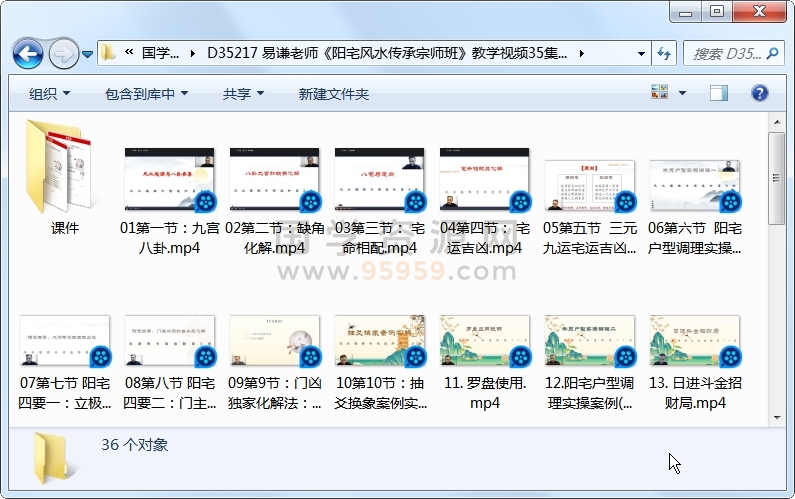The width and height of the screenshot is (795, 499).
Task: Click the Refresh button beside address bar
Action: pyautogui.click(x=664, y=53)
